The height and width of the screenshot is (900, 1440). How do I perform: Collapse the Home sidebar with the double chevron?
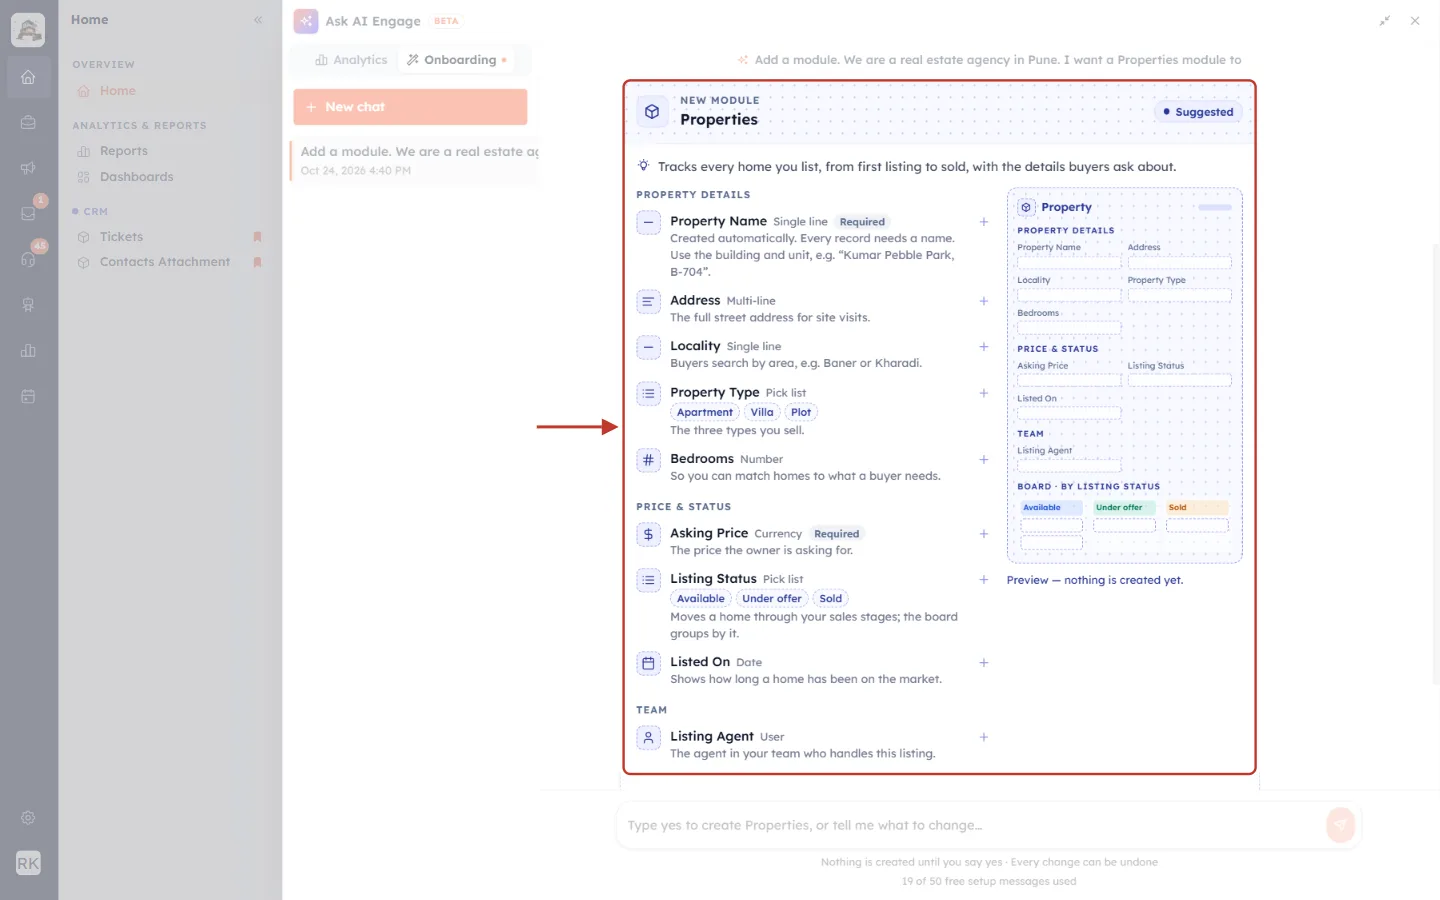(258, 20)
